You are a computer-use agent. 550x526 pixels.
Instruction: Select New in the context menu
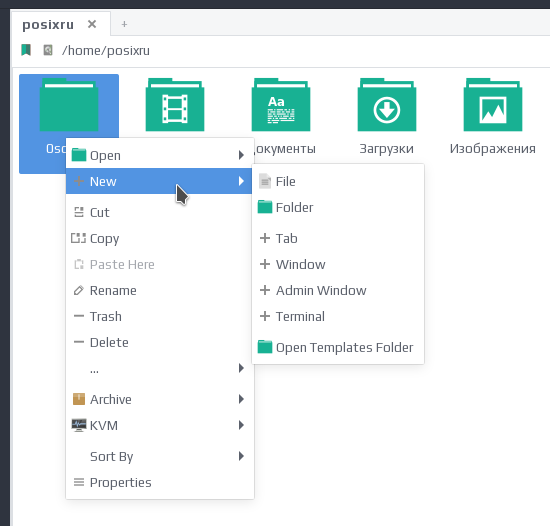coord(159,181)
